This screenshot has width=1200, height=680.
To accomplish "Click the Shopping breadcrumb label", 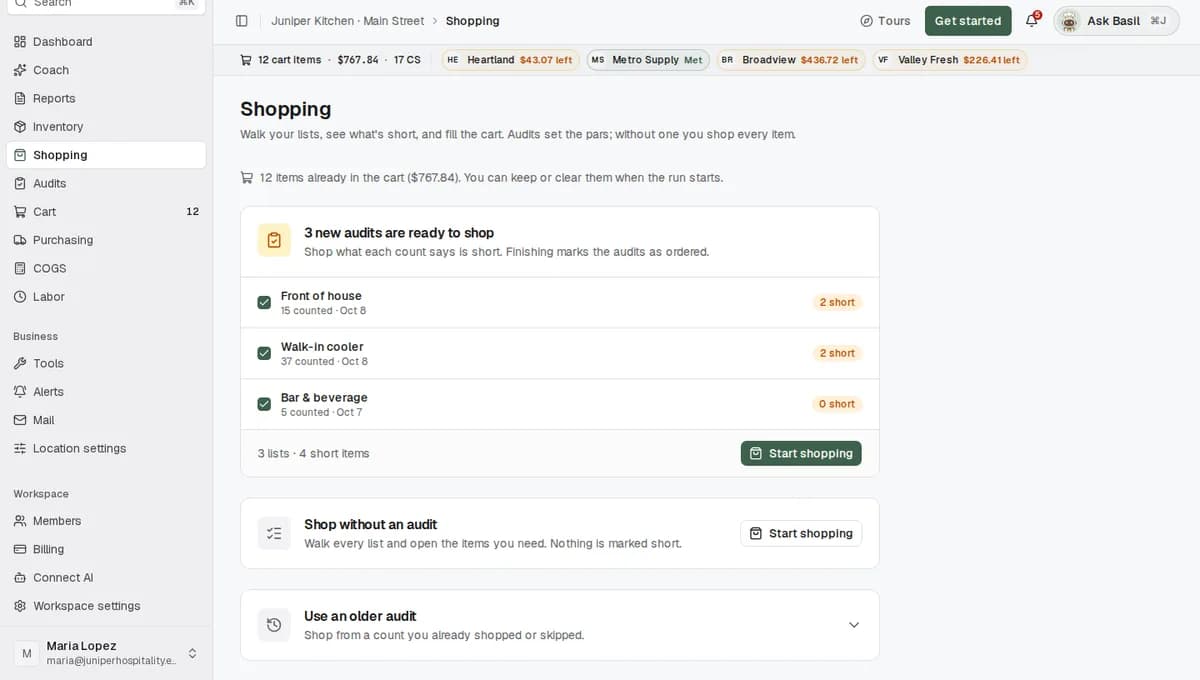I will [x=473, y=21].
